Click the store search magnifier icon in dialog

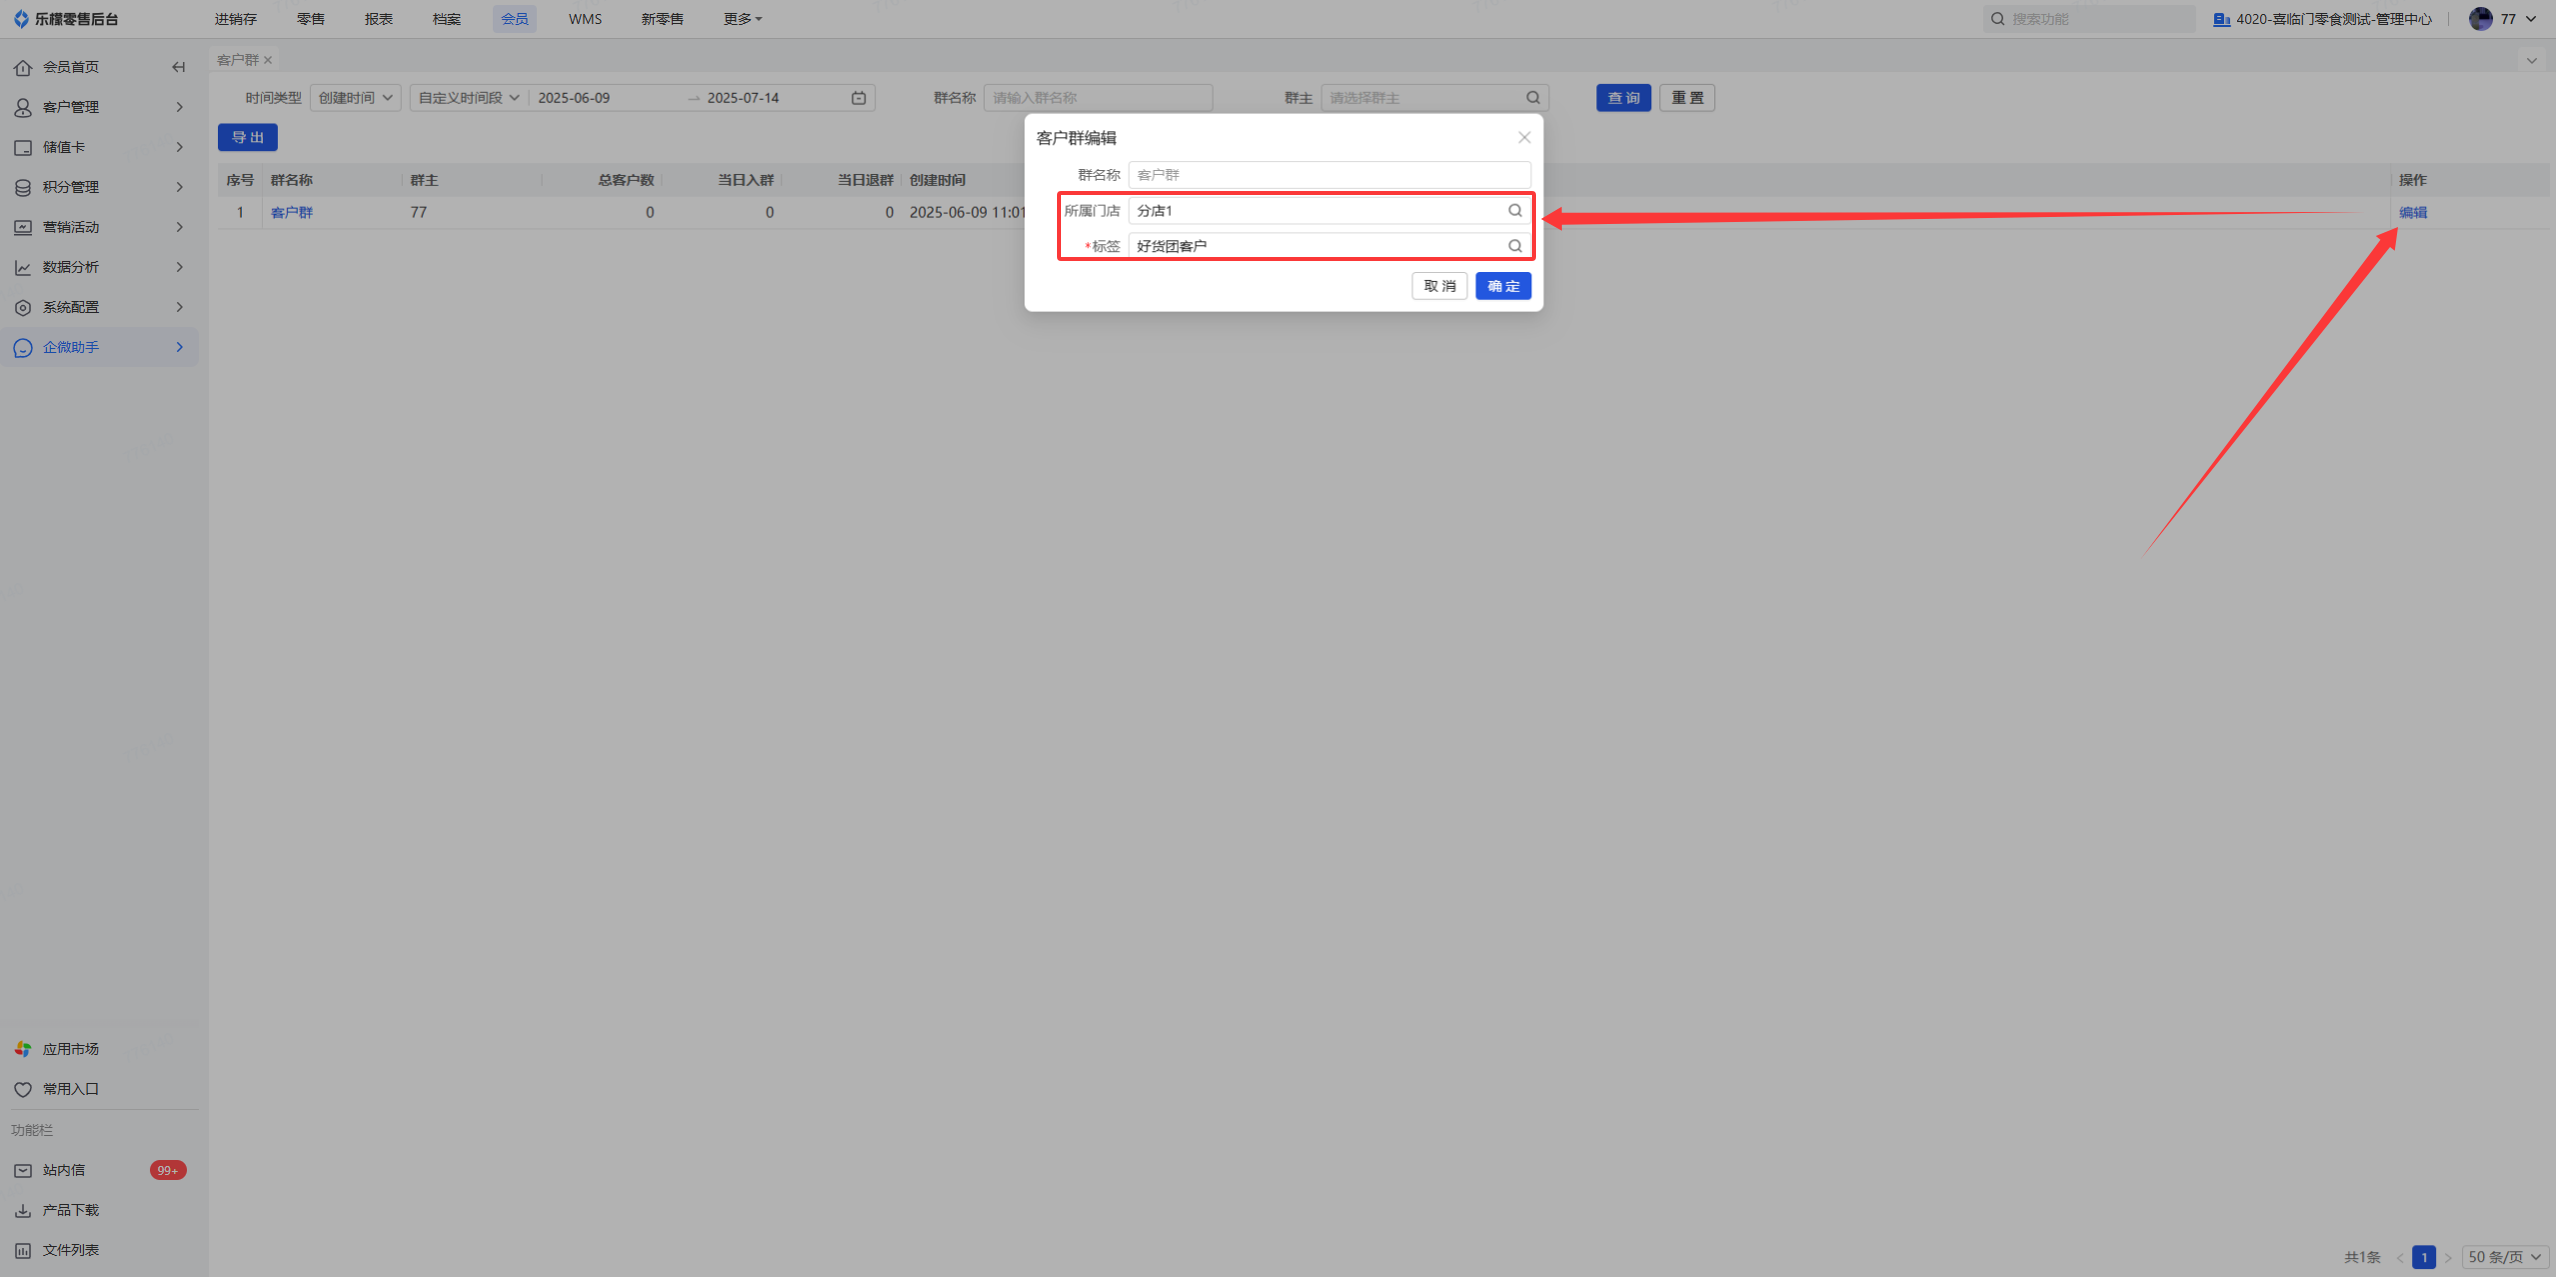point(1515,210)
